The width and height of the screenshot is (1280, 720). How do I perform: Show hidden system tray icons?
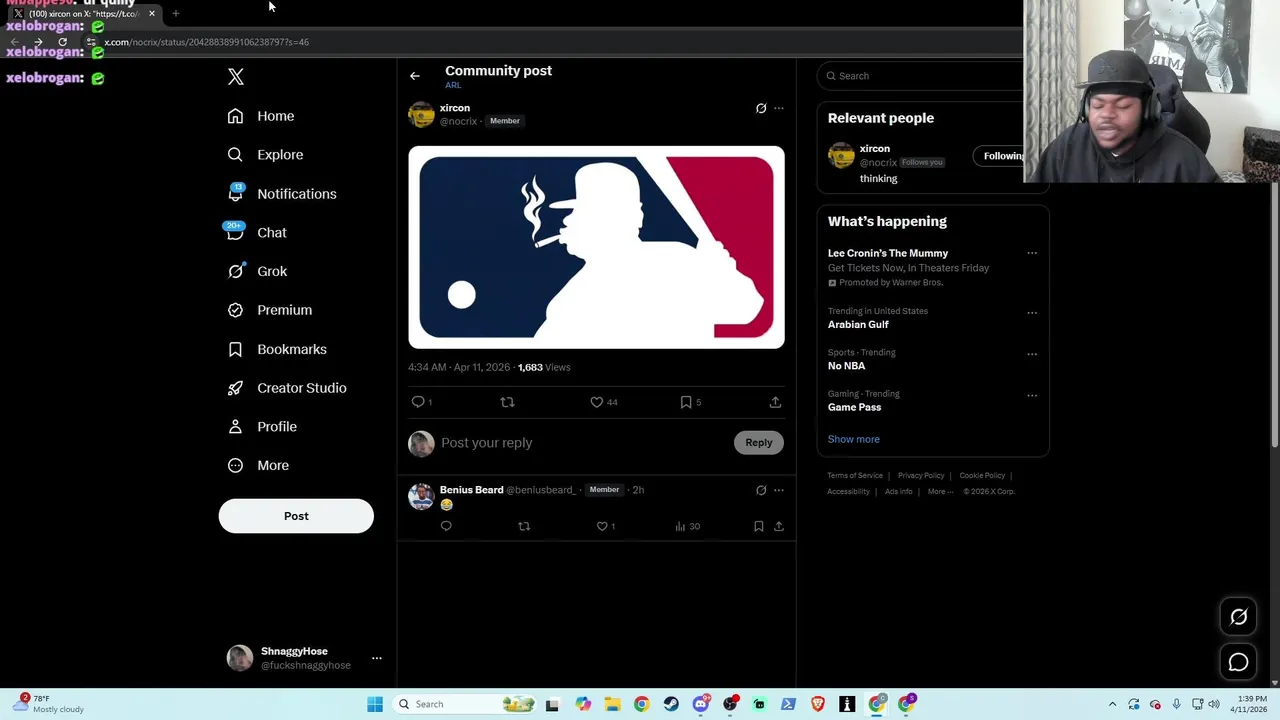point(1112,704)
